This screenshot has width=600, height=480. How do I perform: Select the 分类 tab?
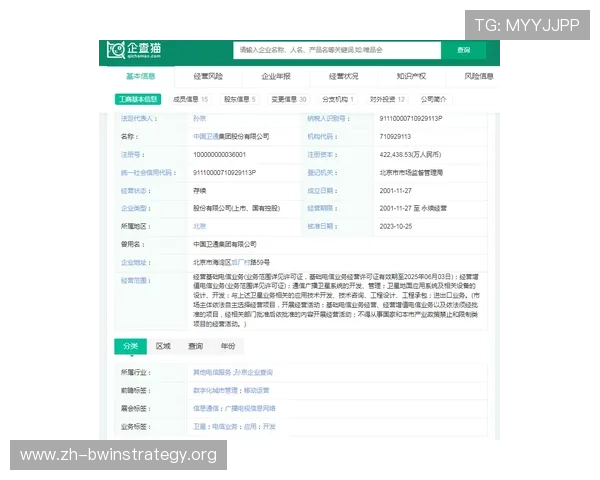130,346
